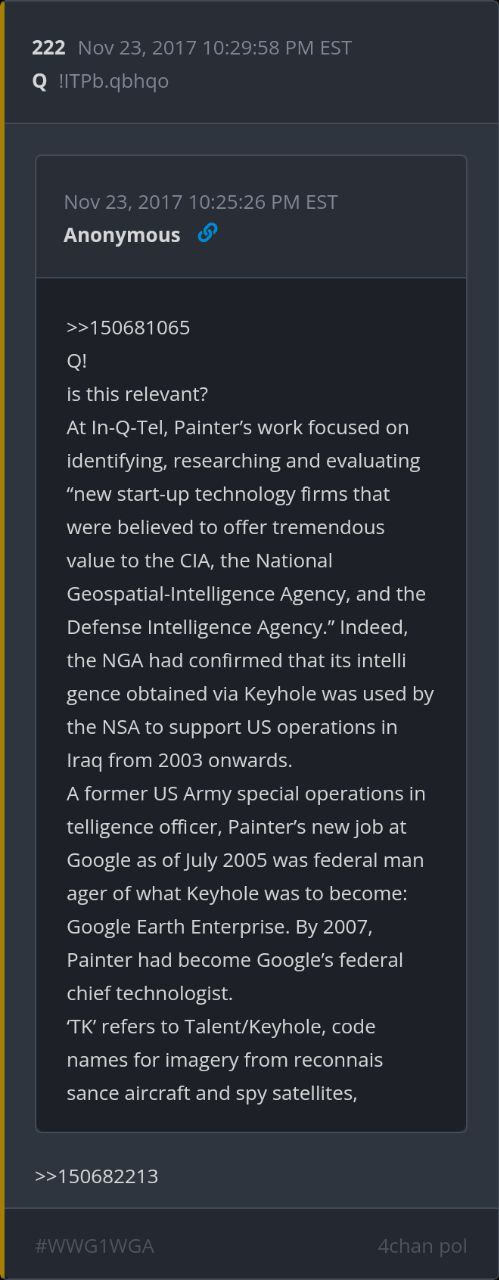Open the >>150681065 reply reference

point(128,328)
